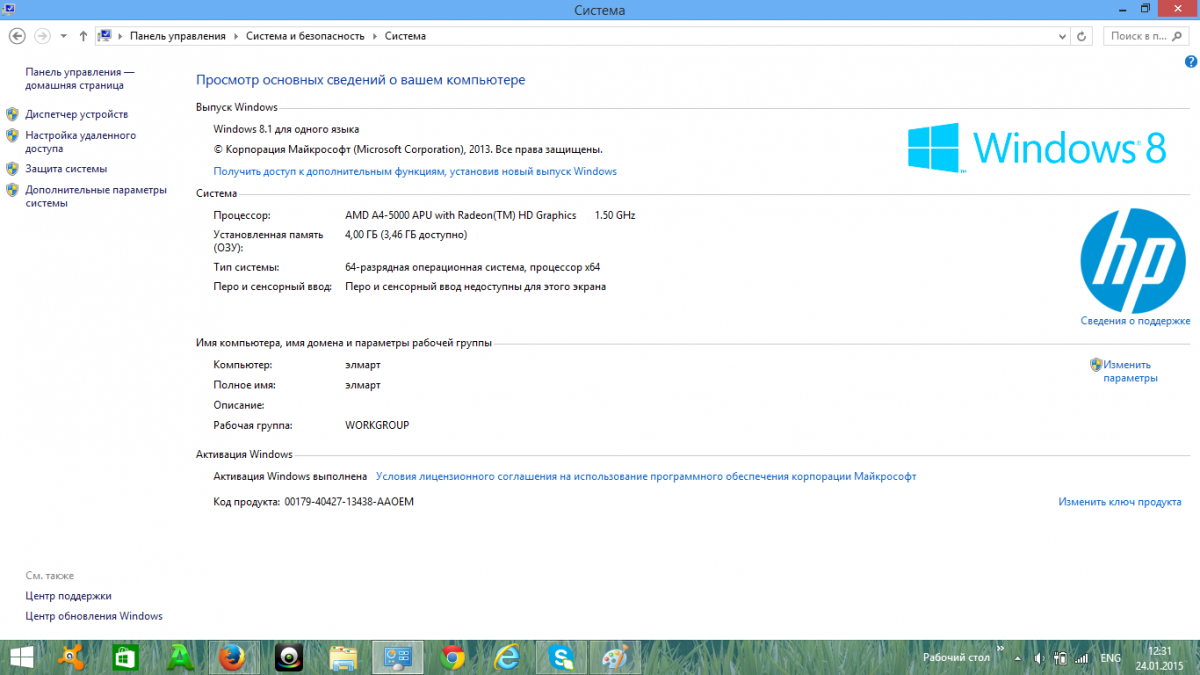Open Настройка удаленного доступа
1200x675 pixels.
(81, 142)
